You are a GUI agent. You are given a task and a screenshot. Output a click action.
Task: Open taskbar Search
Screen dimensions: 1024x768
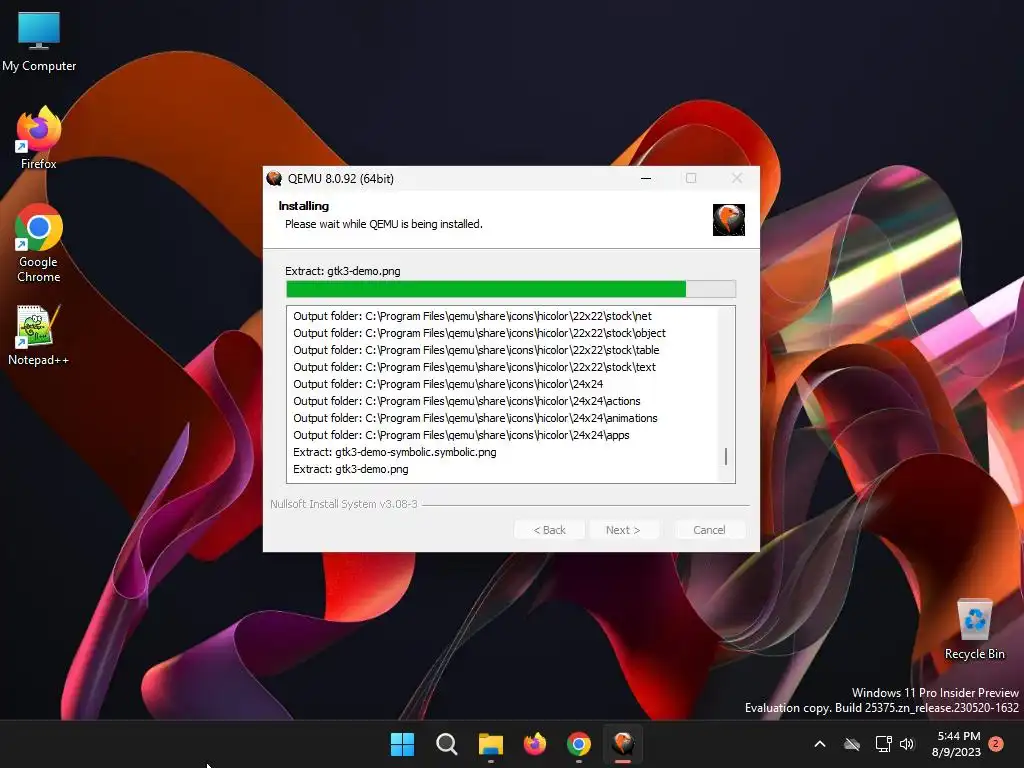(447, 744)
